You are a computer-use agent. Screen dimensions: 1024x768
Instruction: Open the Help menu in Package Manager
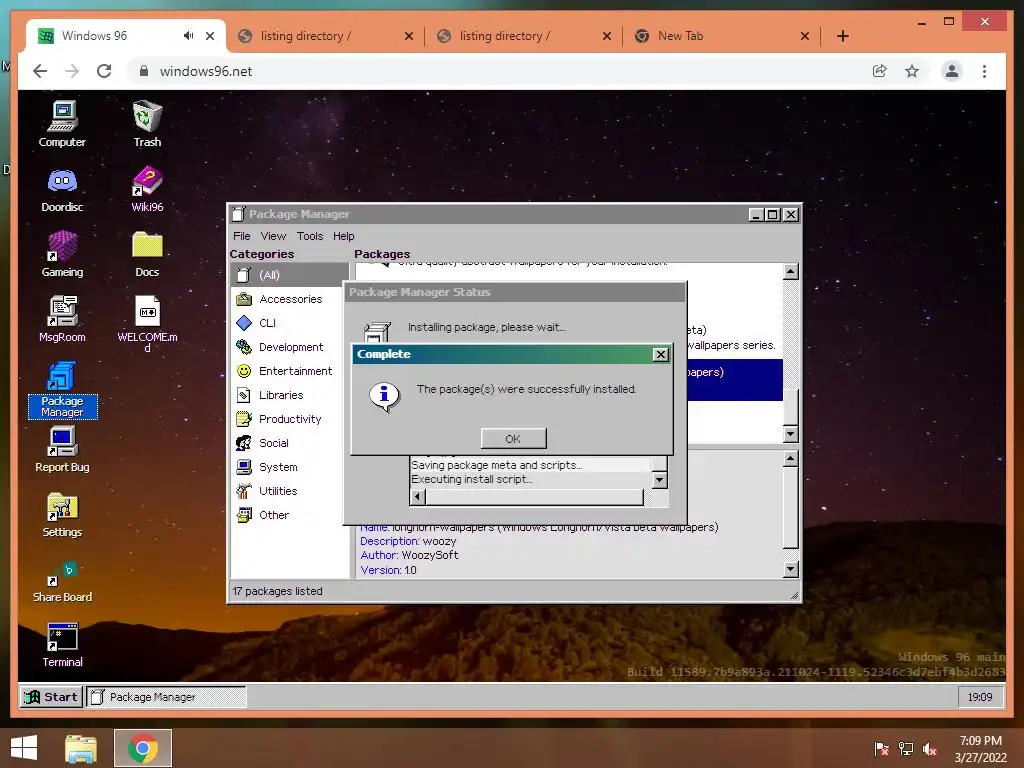click(x=344, y=236)
